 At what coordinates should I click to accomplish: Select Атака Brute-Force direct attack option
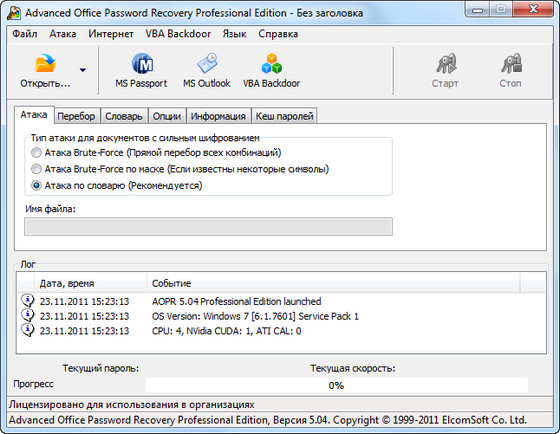point(36,153)
